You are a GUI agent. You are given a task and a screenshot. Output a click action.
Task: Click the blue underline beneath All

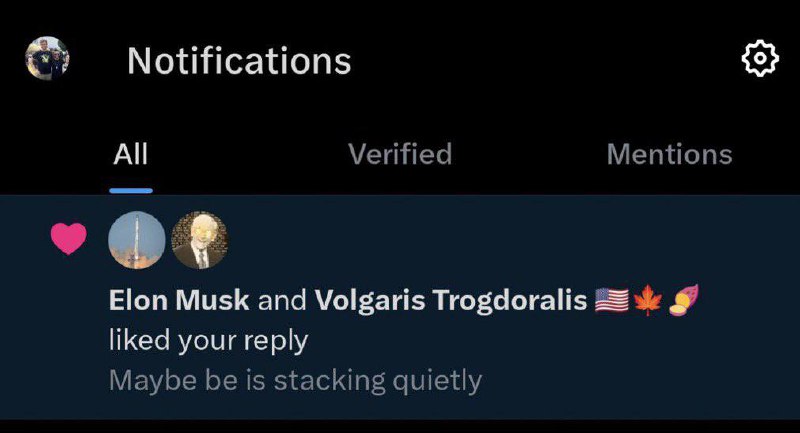click(x=131, y=189)
